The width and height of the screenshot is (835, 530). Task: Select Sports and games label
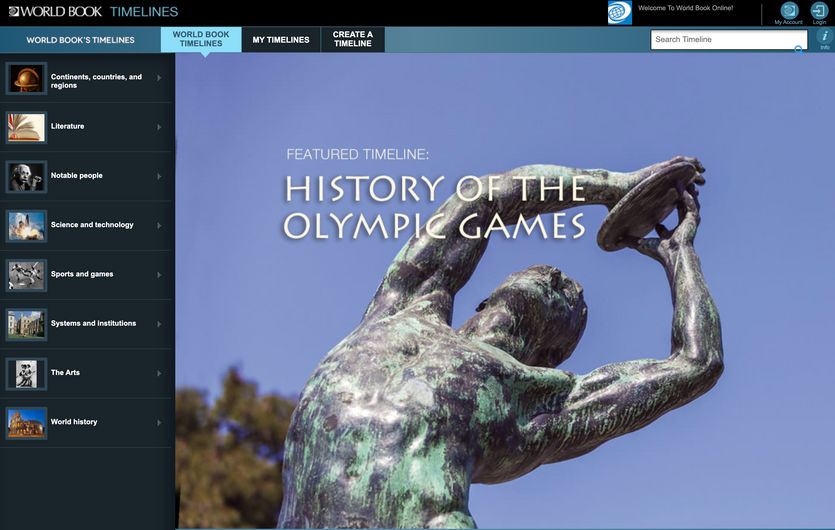pyautogui.click(x=82, y=274)
